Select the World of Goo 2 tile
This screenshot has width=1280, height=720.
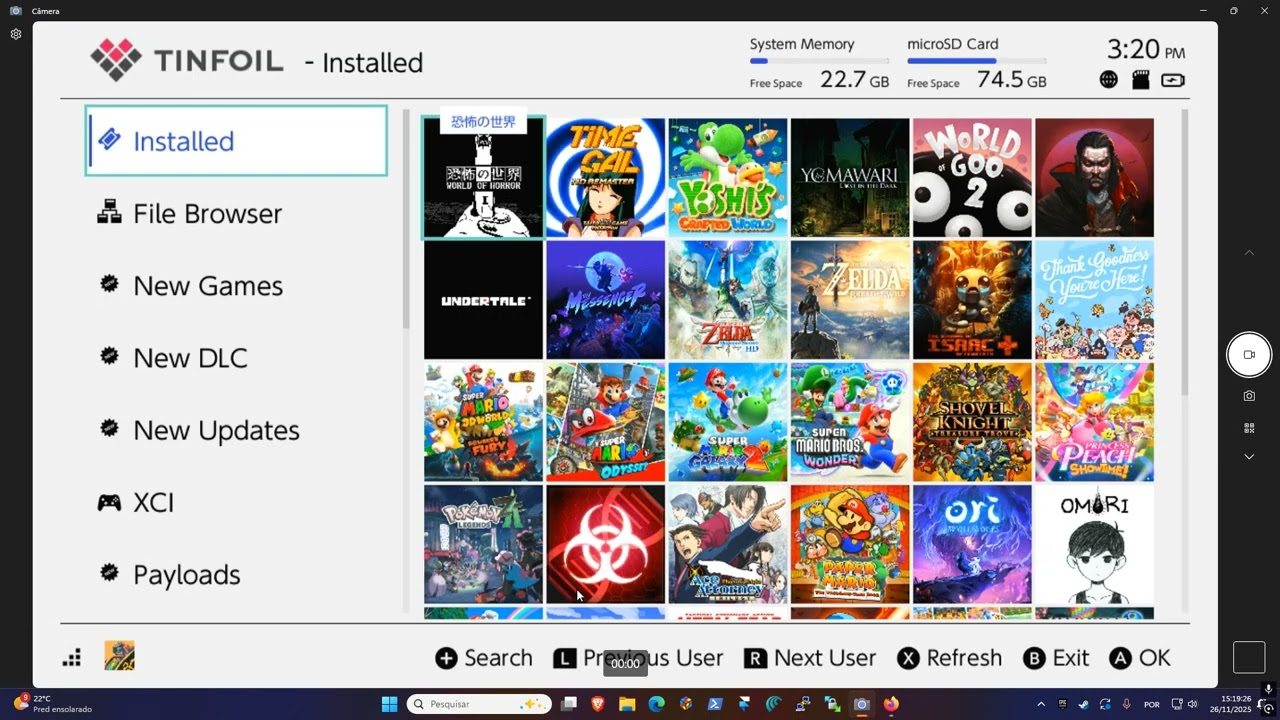click(972, 177)
